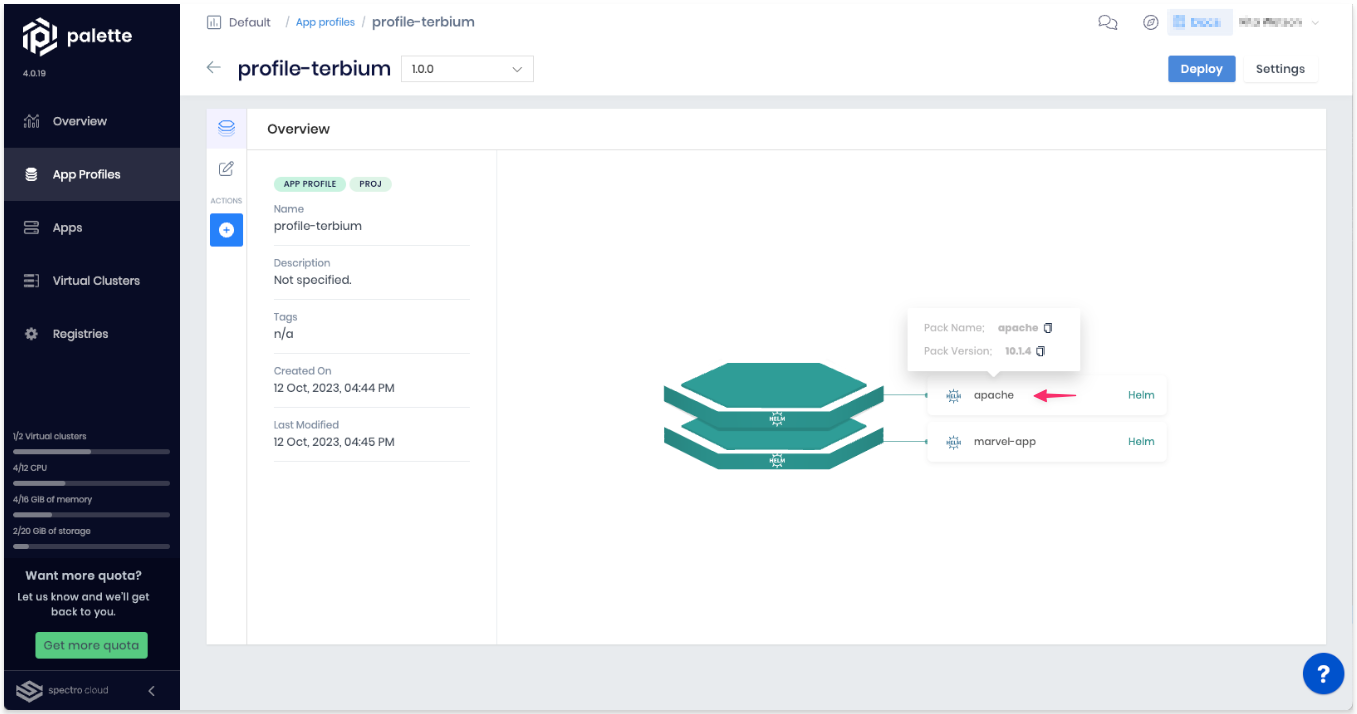Open the Overview menu item
This screenshot has width=1357, height=714.
click(x=91, y=121)
